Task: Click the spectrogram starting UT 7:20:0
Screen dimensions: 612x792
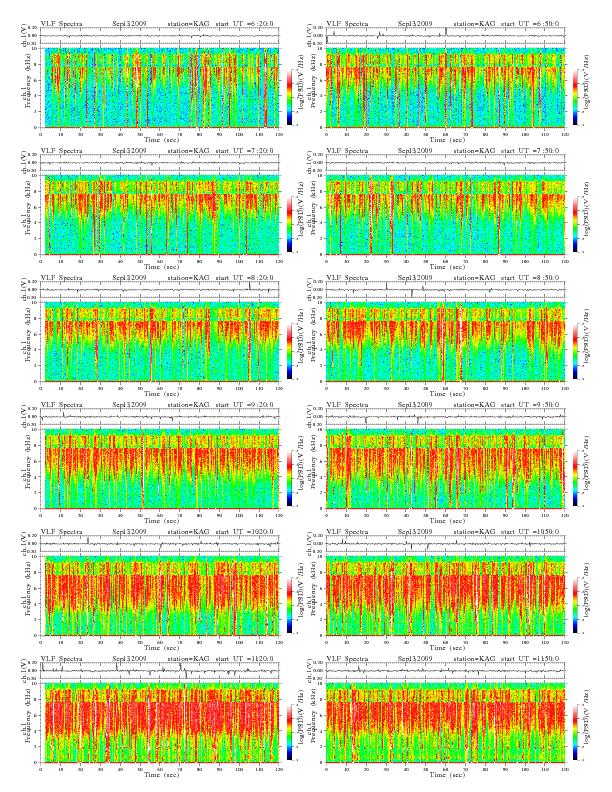Action: 160,215
